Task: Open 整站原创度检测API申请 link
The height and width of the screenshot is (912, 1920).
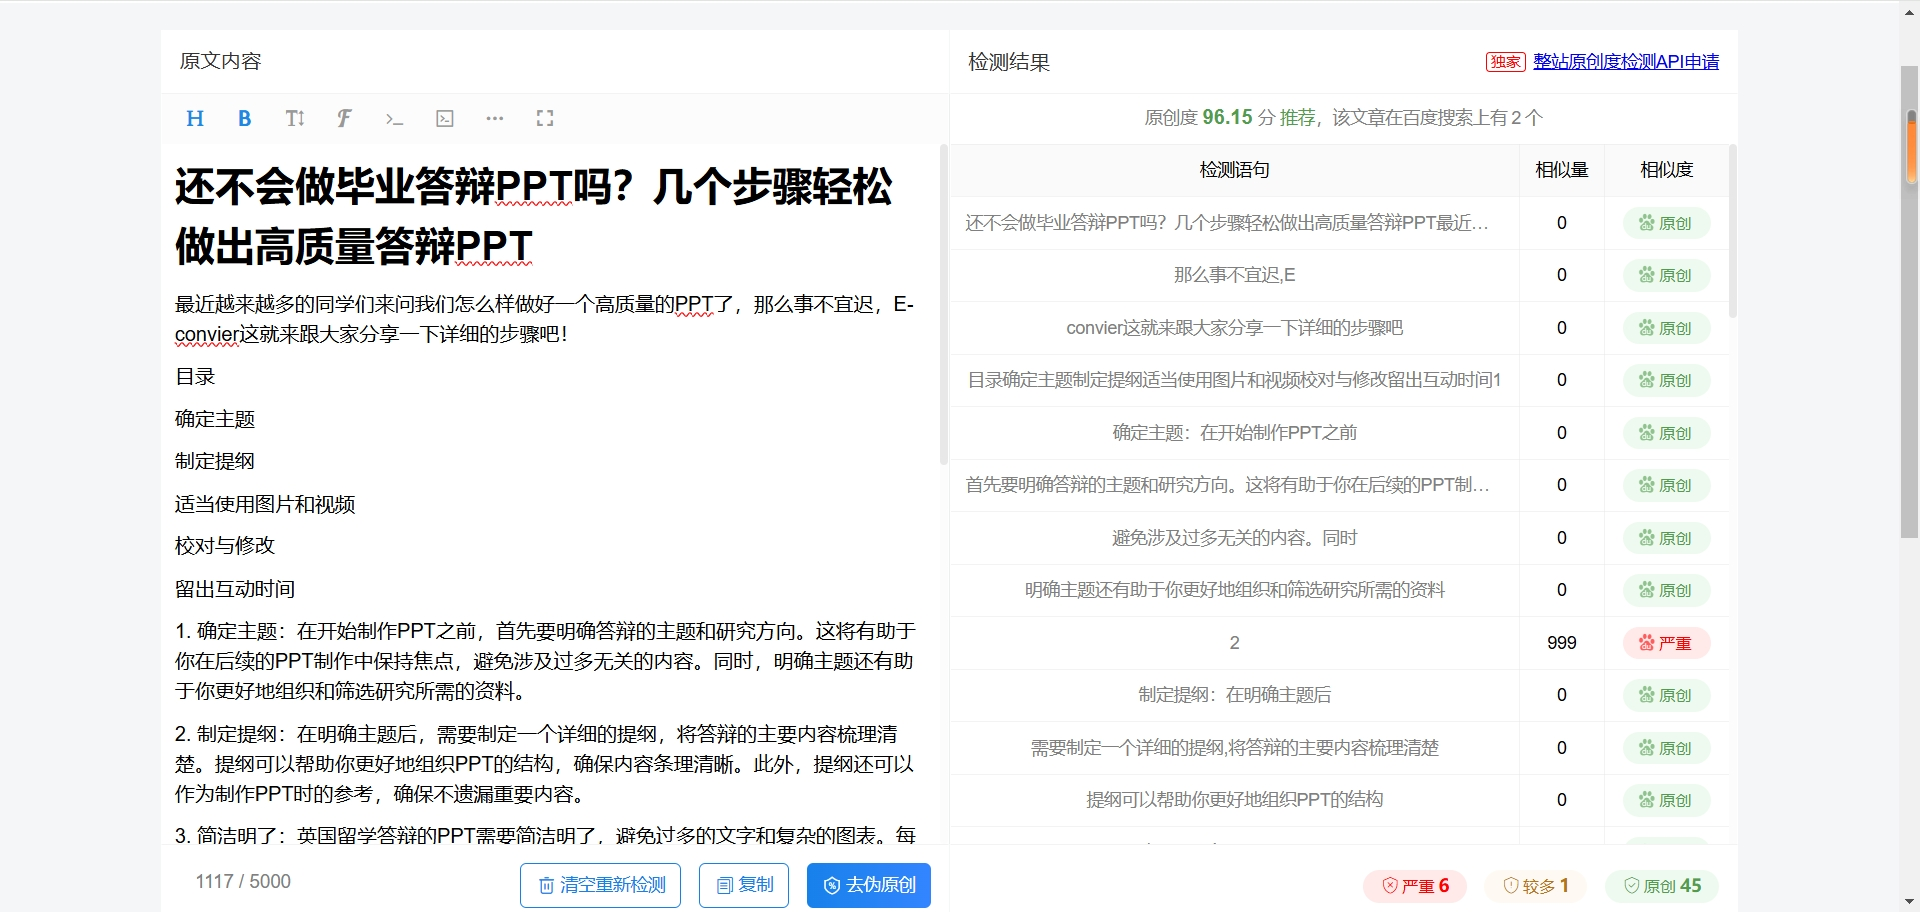Action: click(1626, 62)
